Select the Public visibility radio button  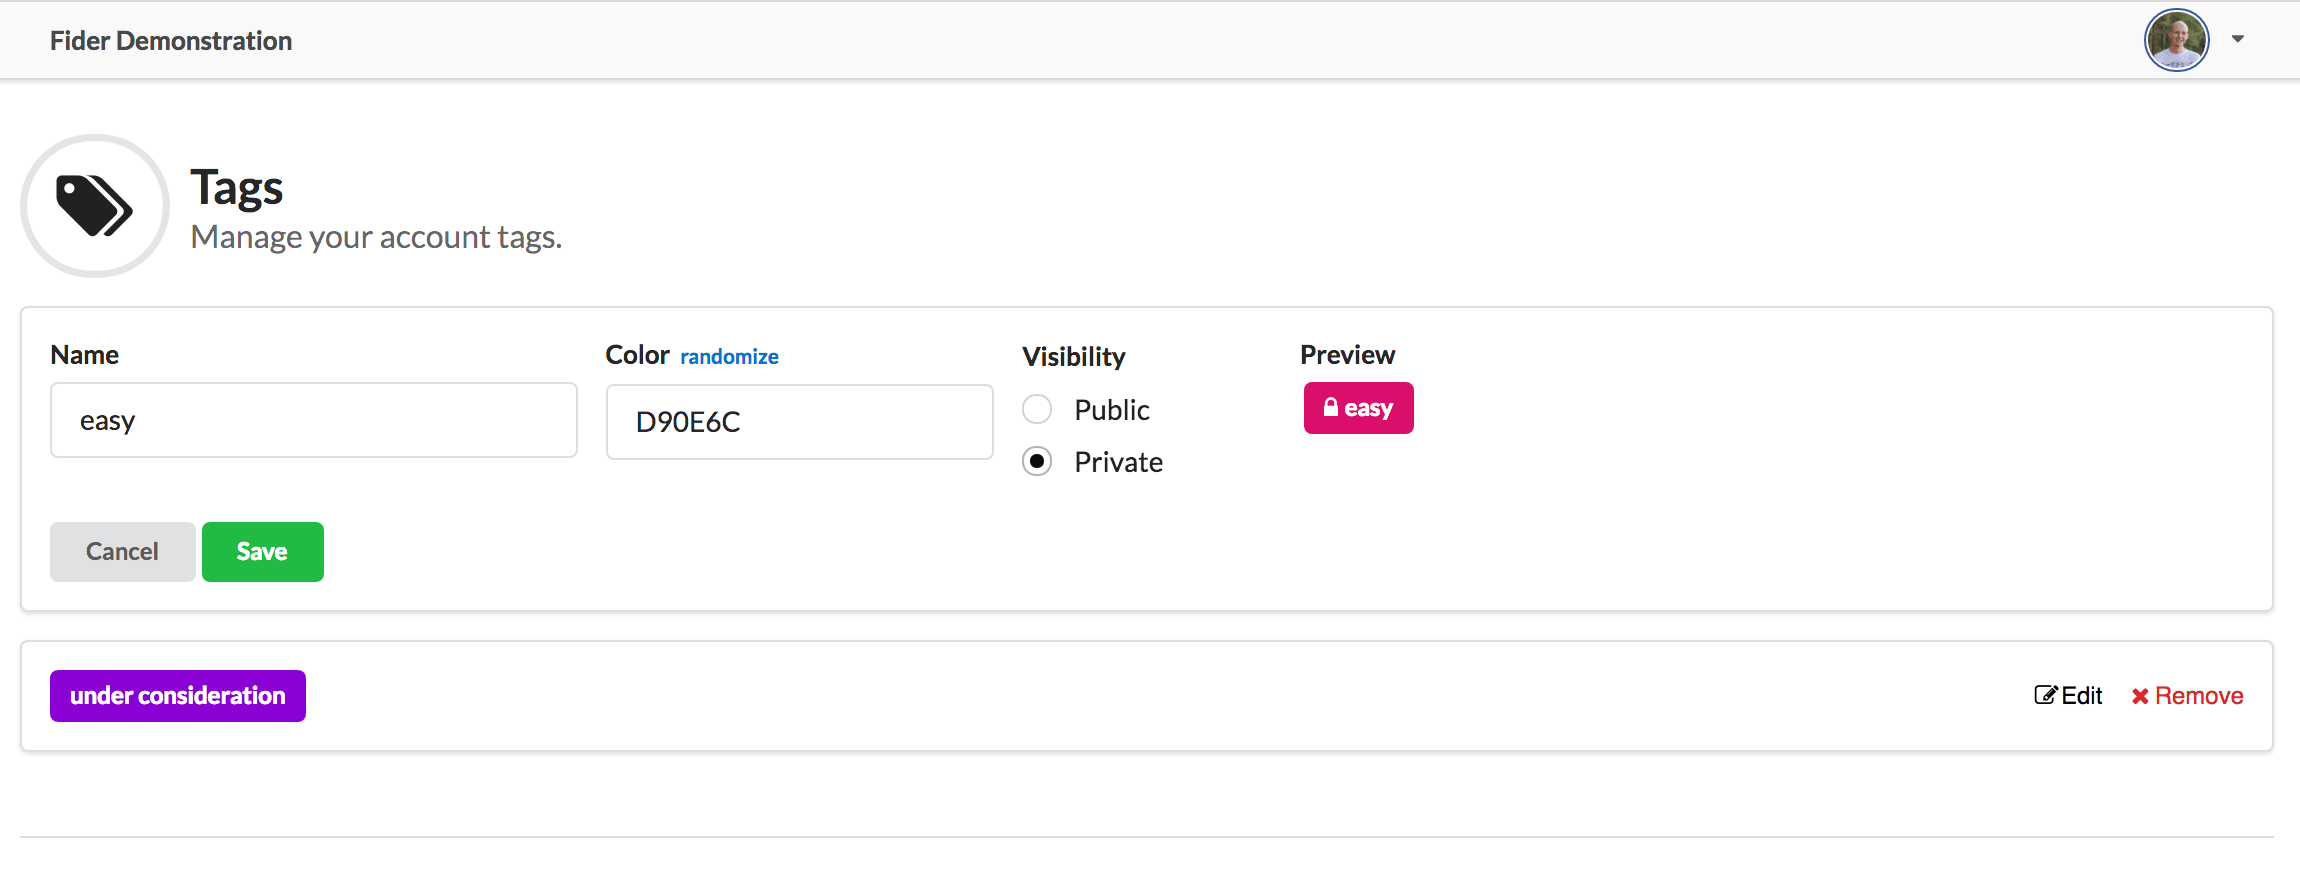(1037, 409)
